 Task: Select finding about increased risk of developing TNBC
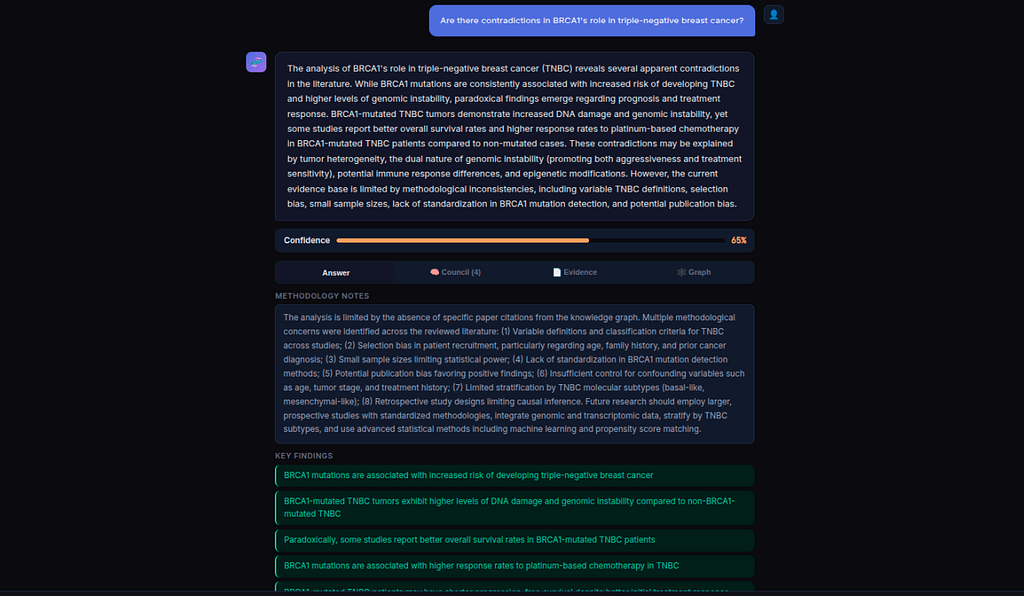[x=515, y=475]
